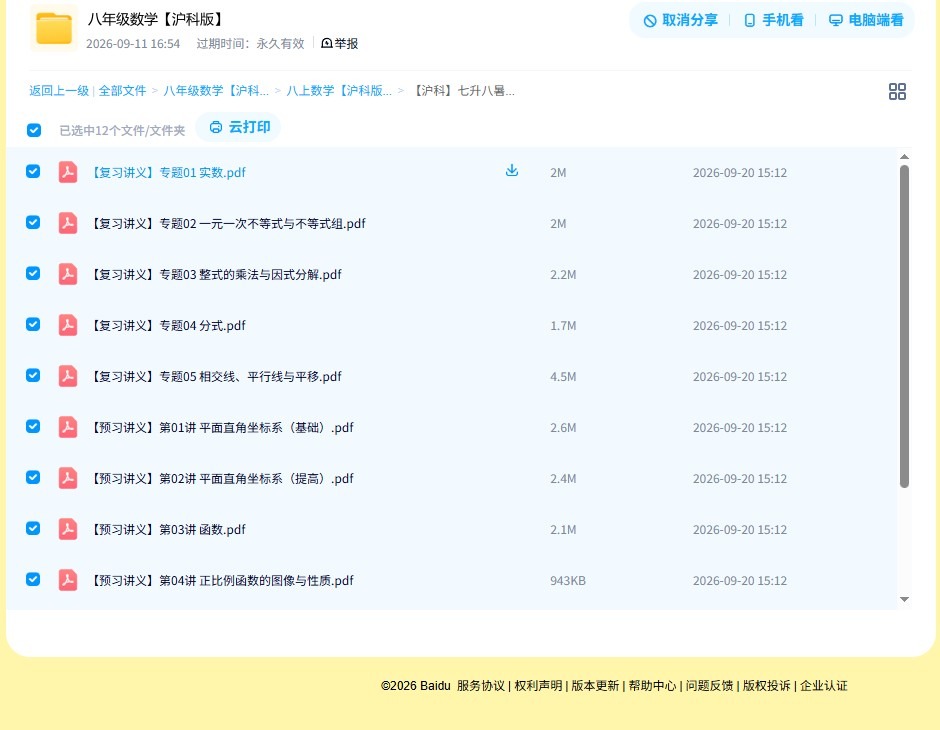Click the scrollbar up arrow
Image resolution: width=940 pixels, height=730 pixels.
905,157
